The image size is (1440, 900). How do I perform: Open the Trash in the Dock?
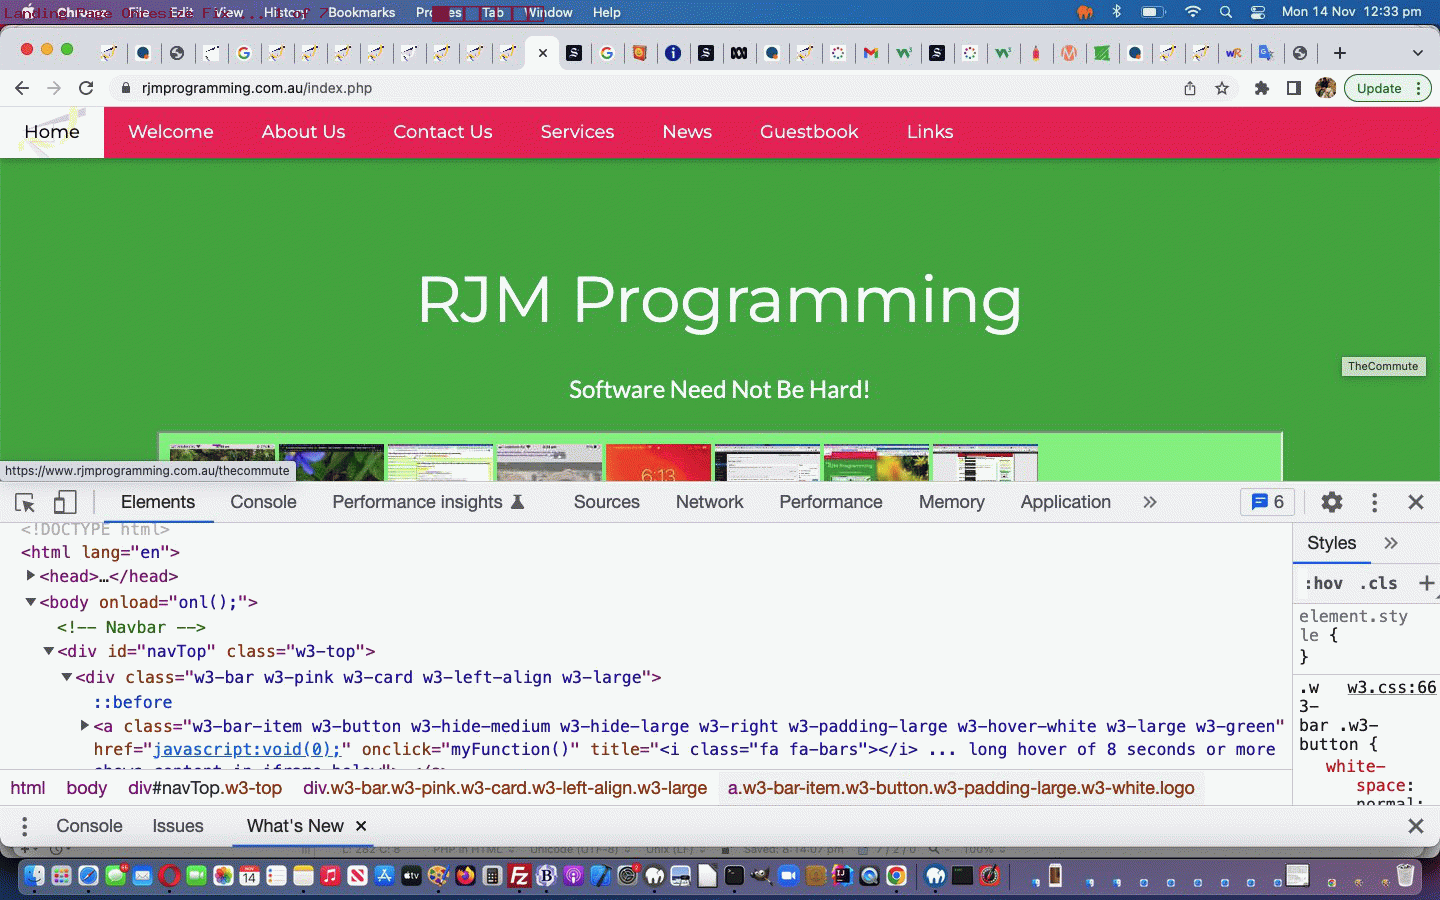tap(1405, 876)
